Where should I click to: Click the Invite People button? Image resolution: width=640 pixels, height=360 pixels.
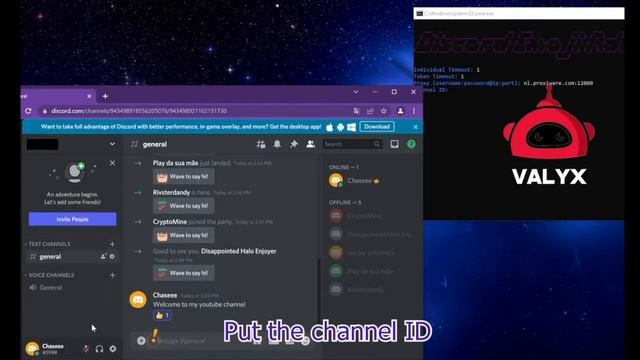tap(73, 219)
